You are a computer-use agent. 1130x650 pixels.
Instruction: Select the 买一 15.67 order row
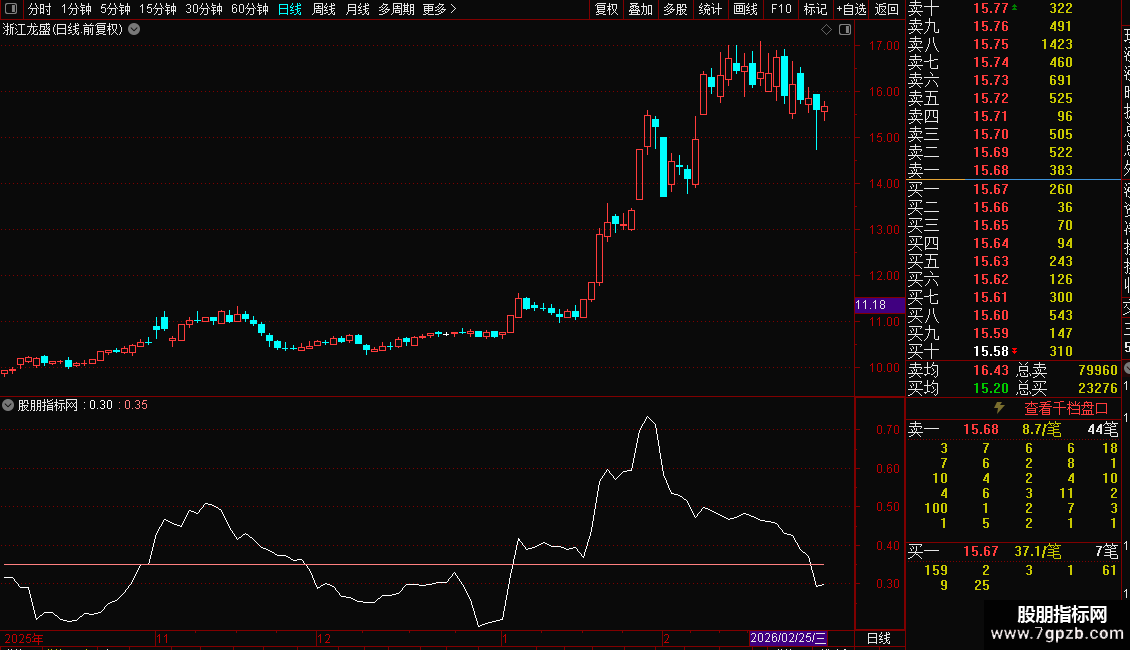pos(1013,189)
